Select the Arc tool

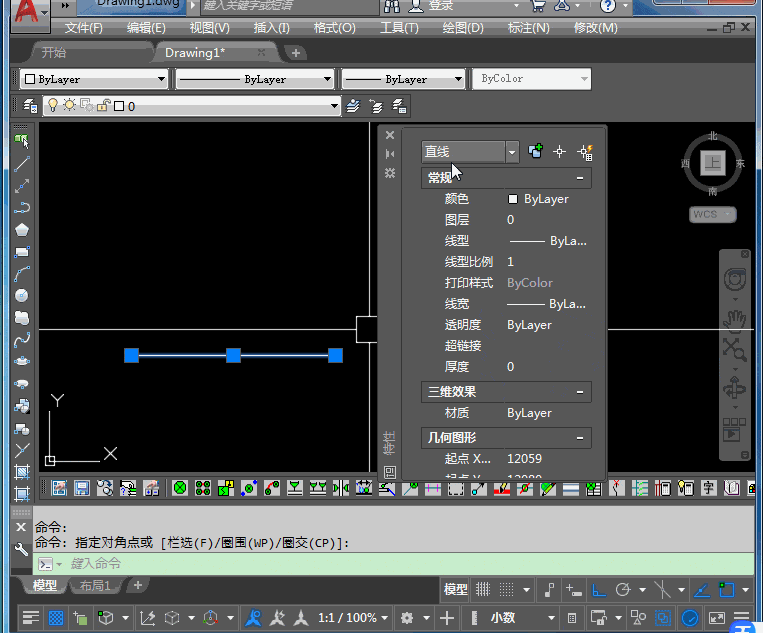pyautogui.click(x=22, y=273)
